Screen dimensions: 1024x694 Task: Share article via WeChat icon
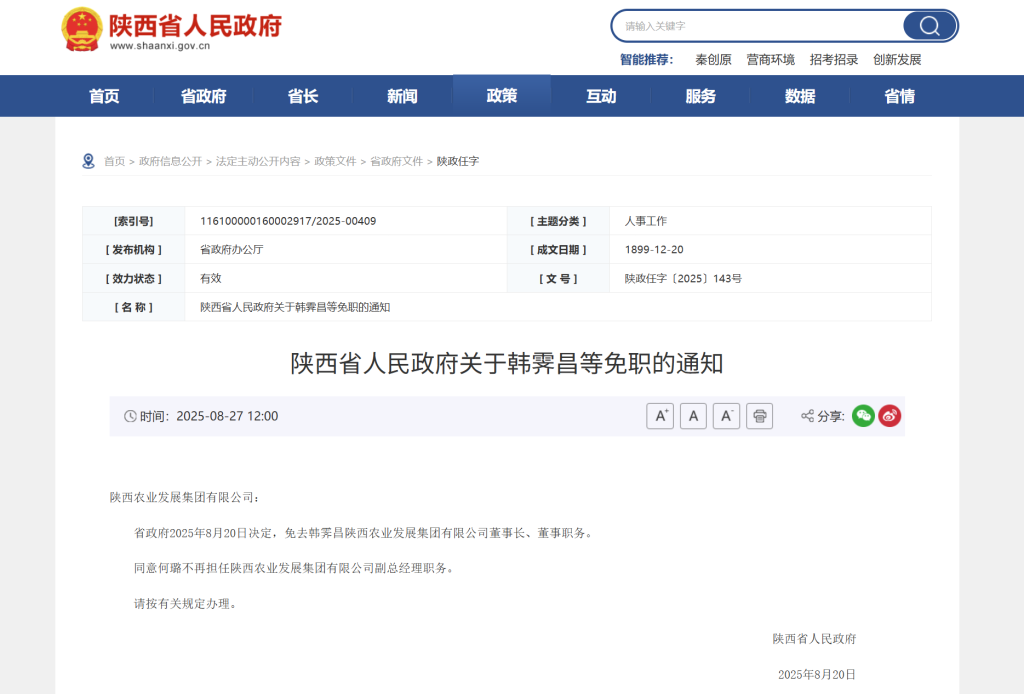coord(863,416)
